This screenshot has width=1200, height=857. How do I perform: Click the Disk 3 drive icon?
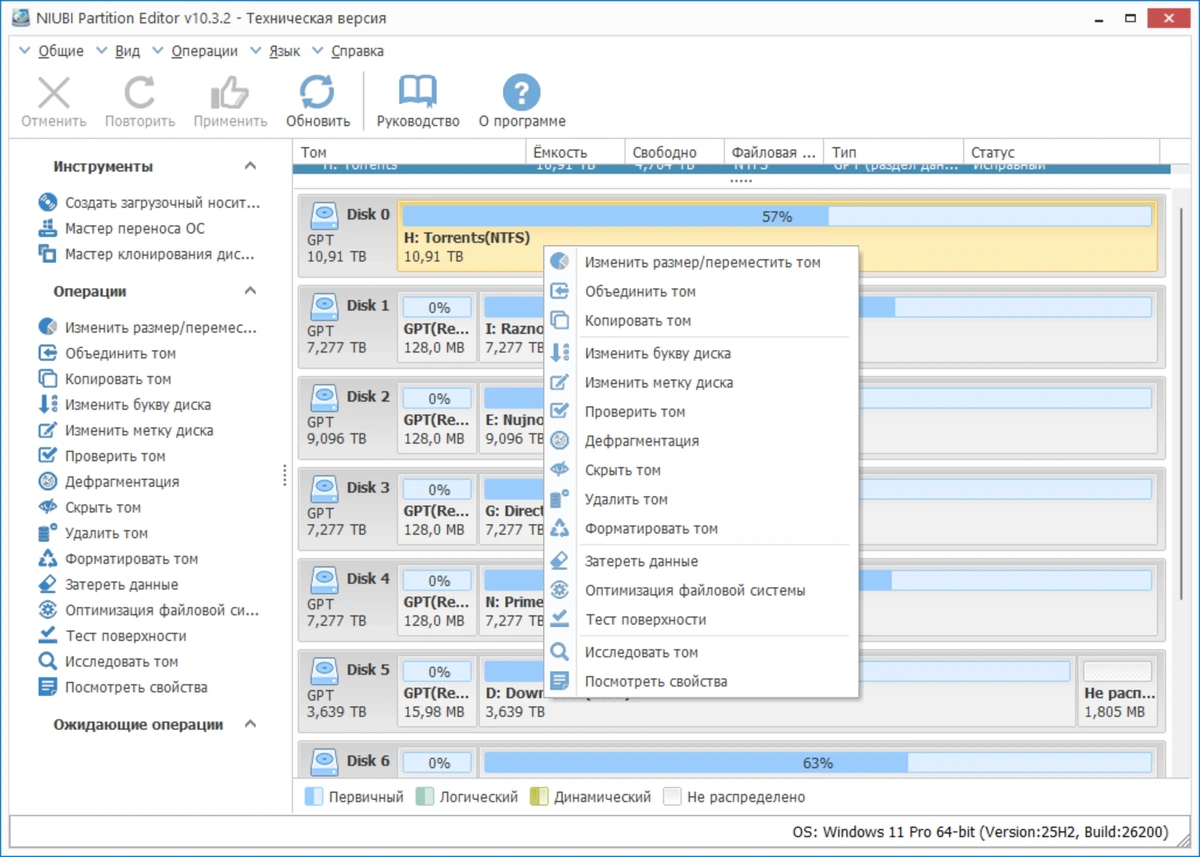pos(323,488)
